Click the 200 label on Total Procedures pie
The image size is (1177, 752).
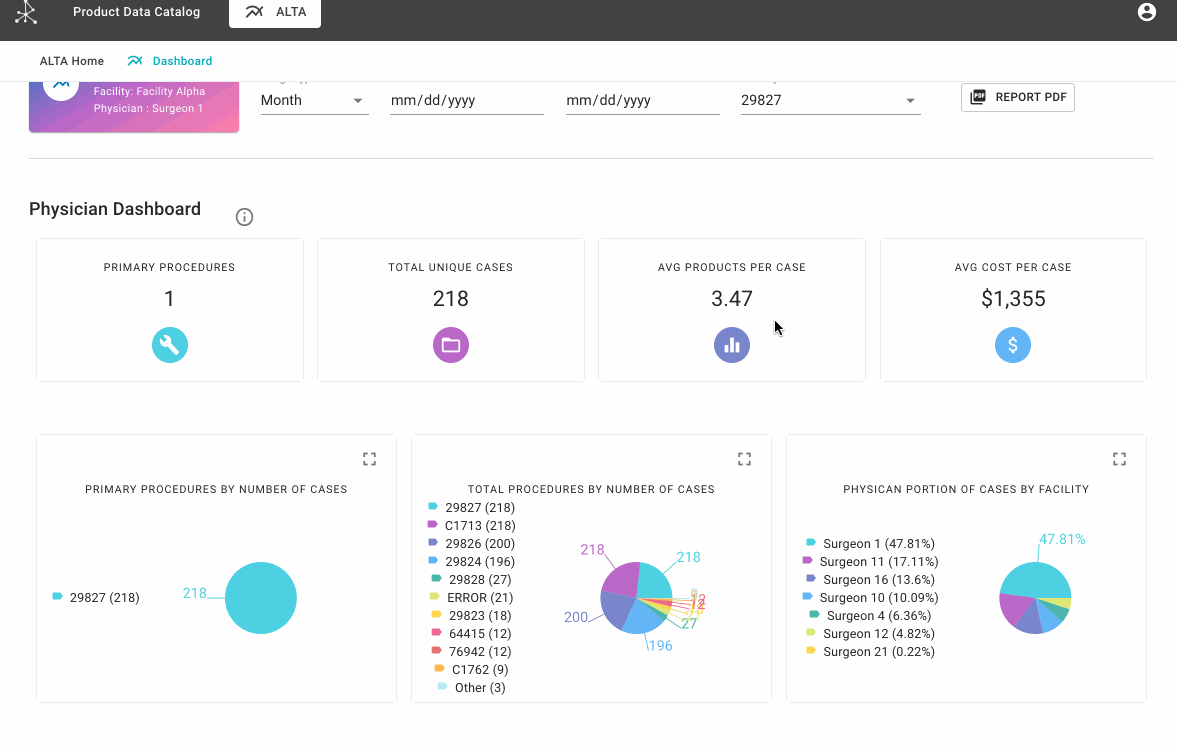pyautogui.click(x=576, y=617)
